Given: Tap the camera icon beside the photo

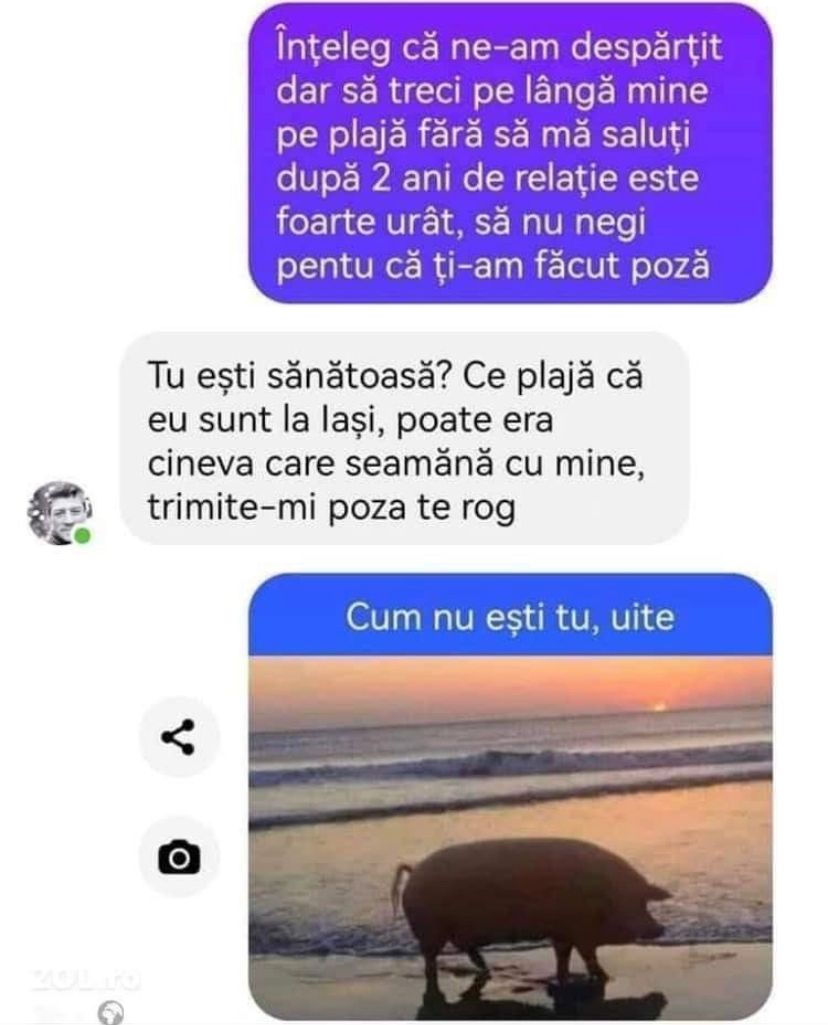Looking at the screenshot, I should pos(178,857).
